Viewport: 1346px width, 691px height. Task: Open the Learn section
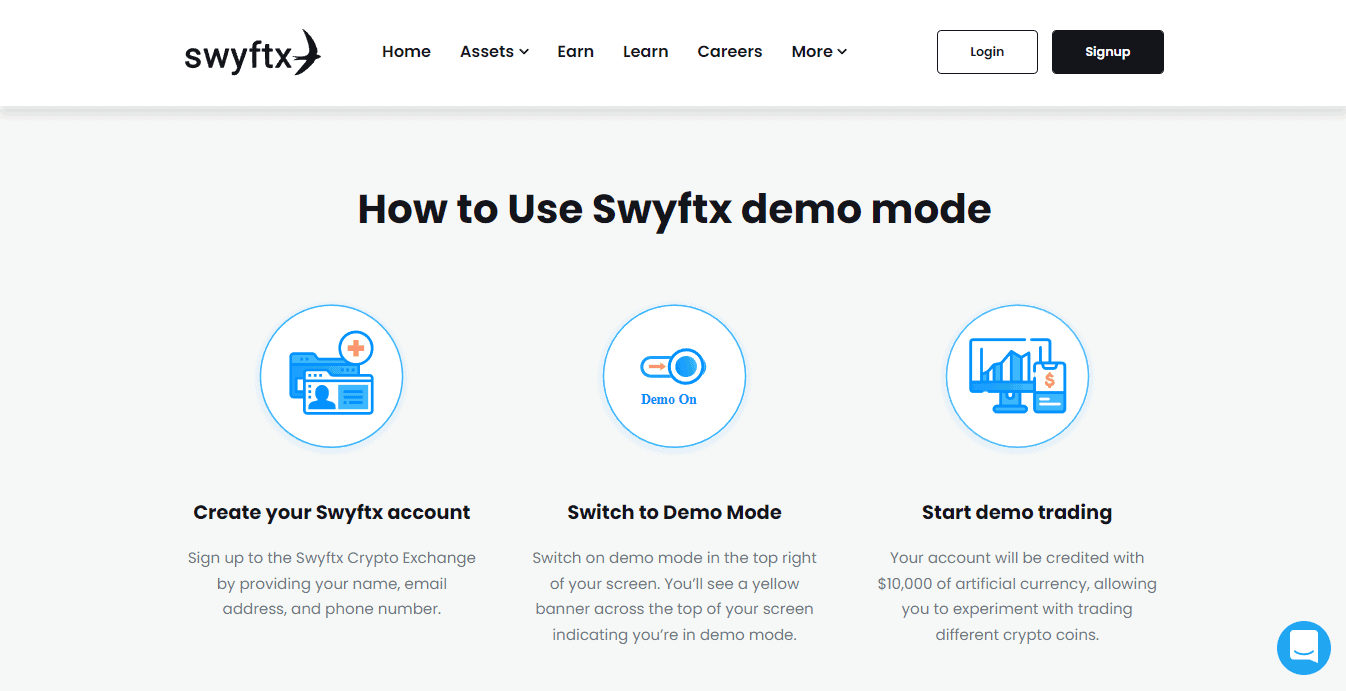(645, 52)
